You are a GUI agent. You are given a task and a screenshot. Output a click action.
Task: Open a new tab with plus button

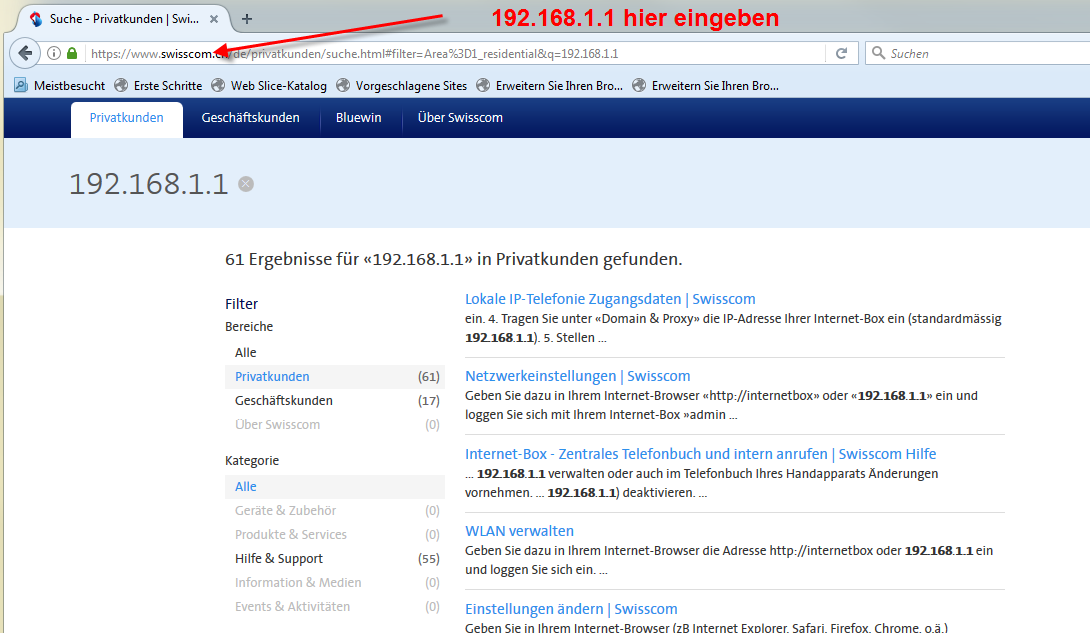pos(247,18)
